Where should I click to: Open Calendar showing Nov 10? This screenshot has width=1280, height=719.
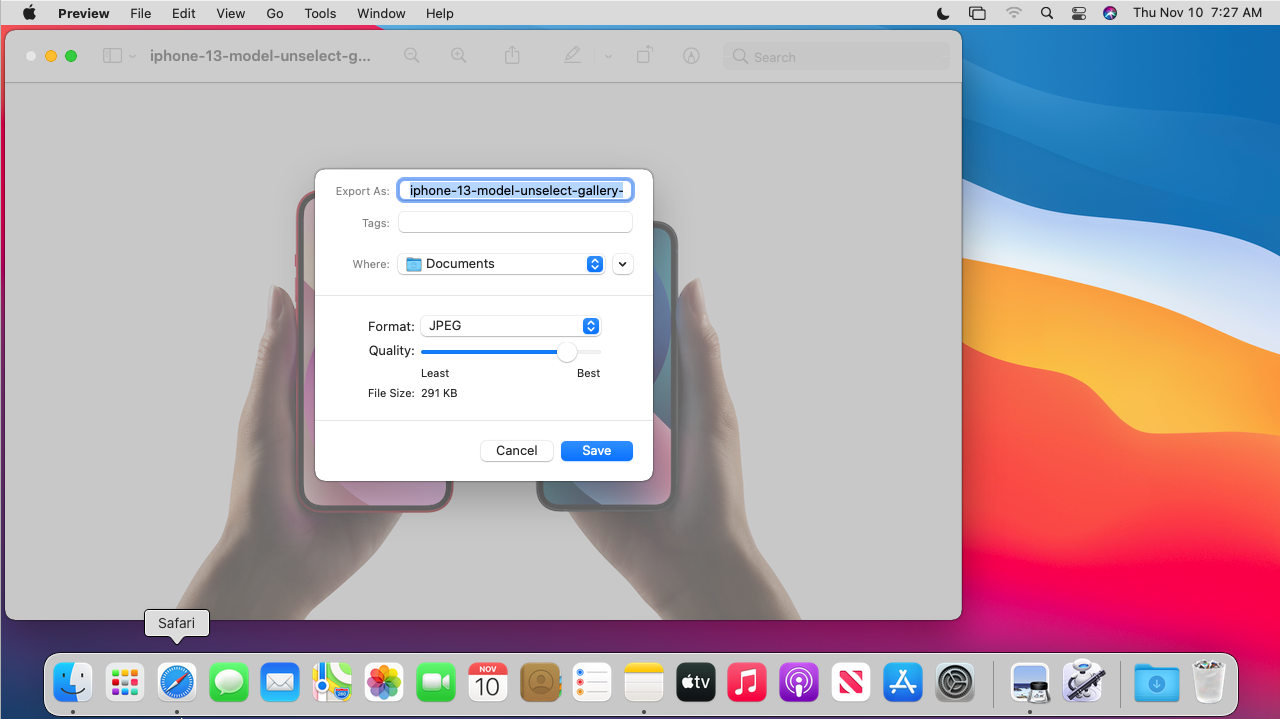(488, 682)
